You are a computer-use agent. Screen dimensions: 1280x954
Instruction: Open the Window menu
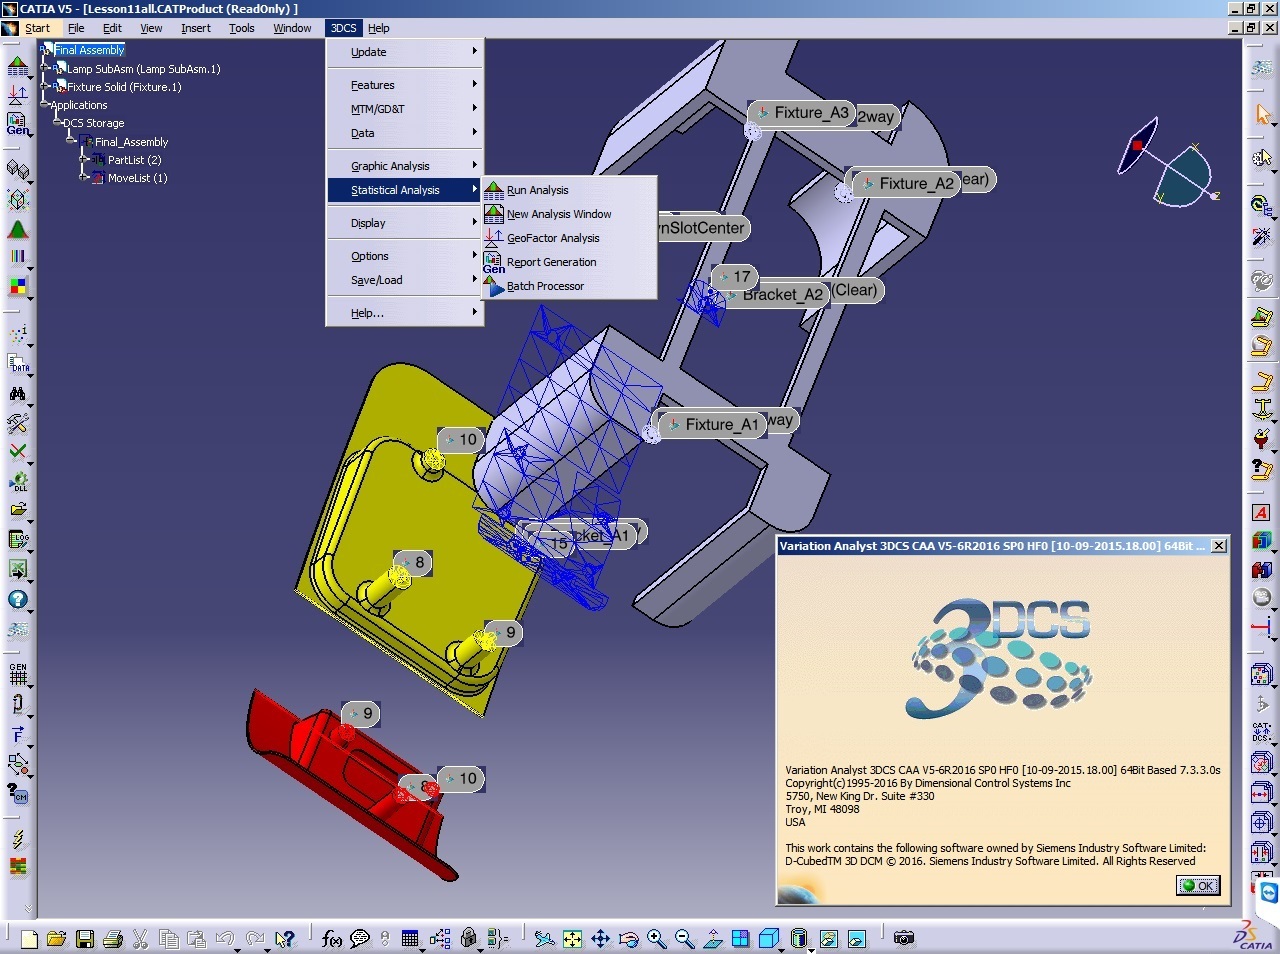[293, 28]
